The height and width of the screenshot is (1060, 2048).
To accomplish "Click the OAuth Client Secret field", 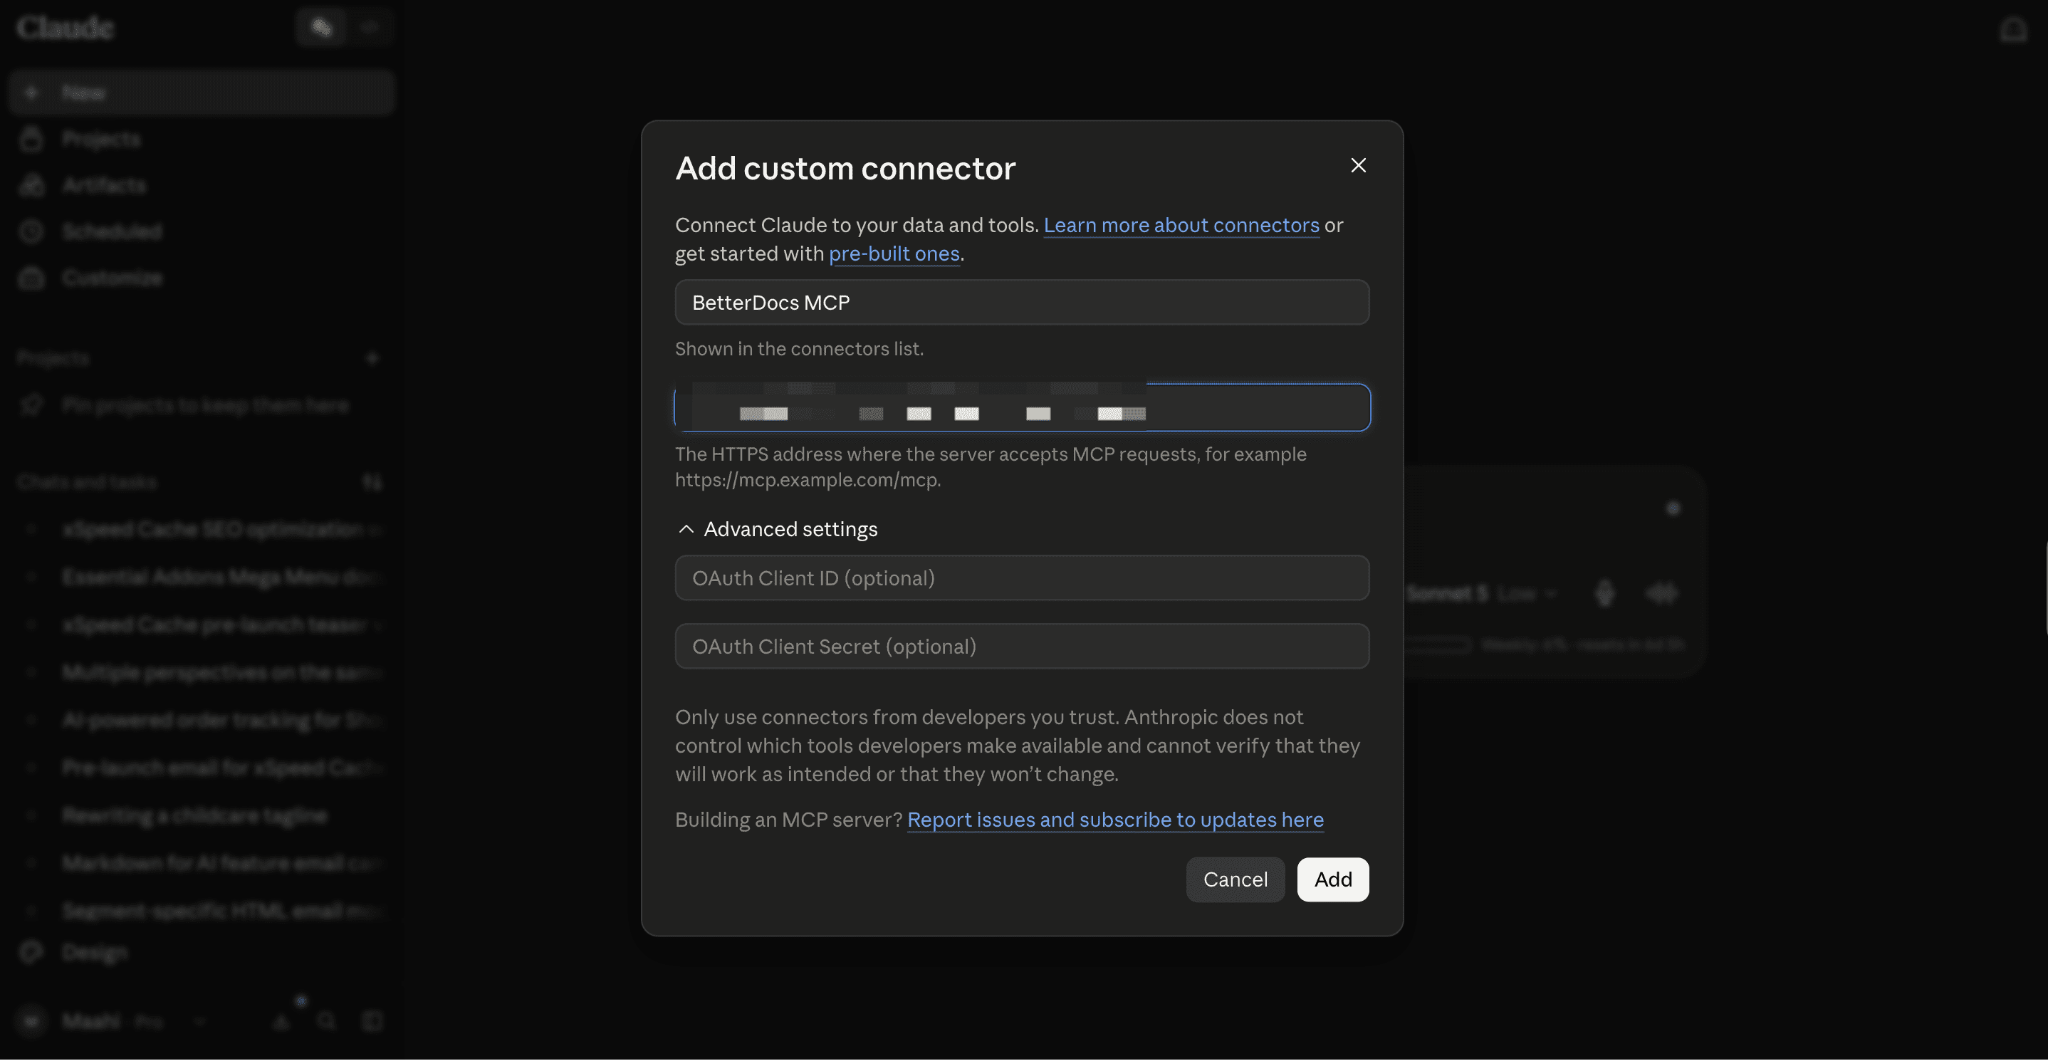I will pyautogui.click(x=1022, y=646).
